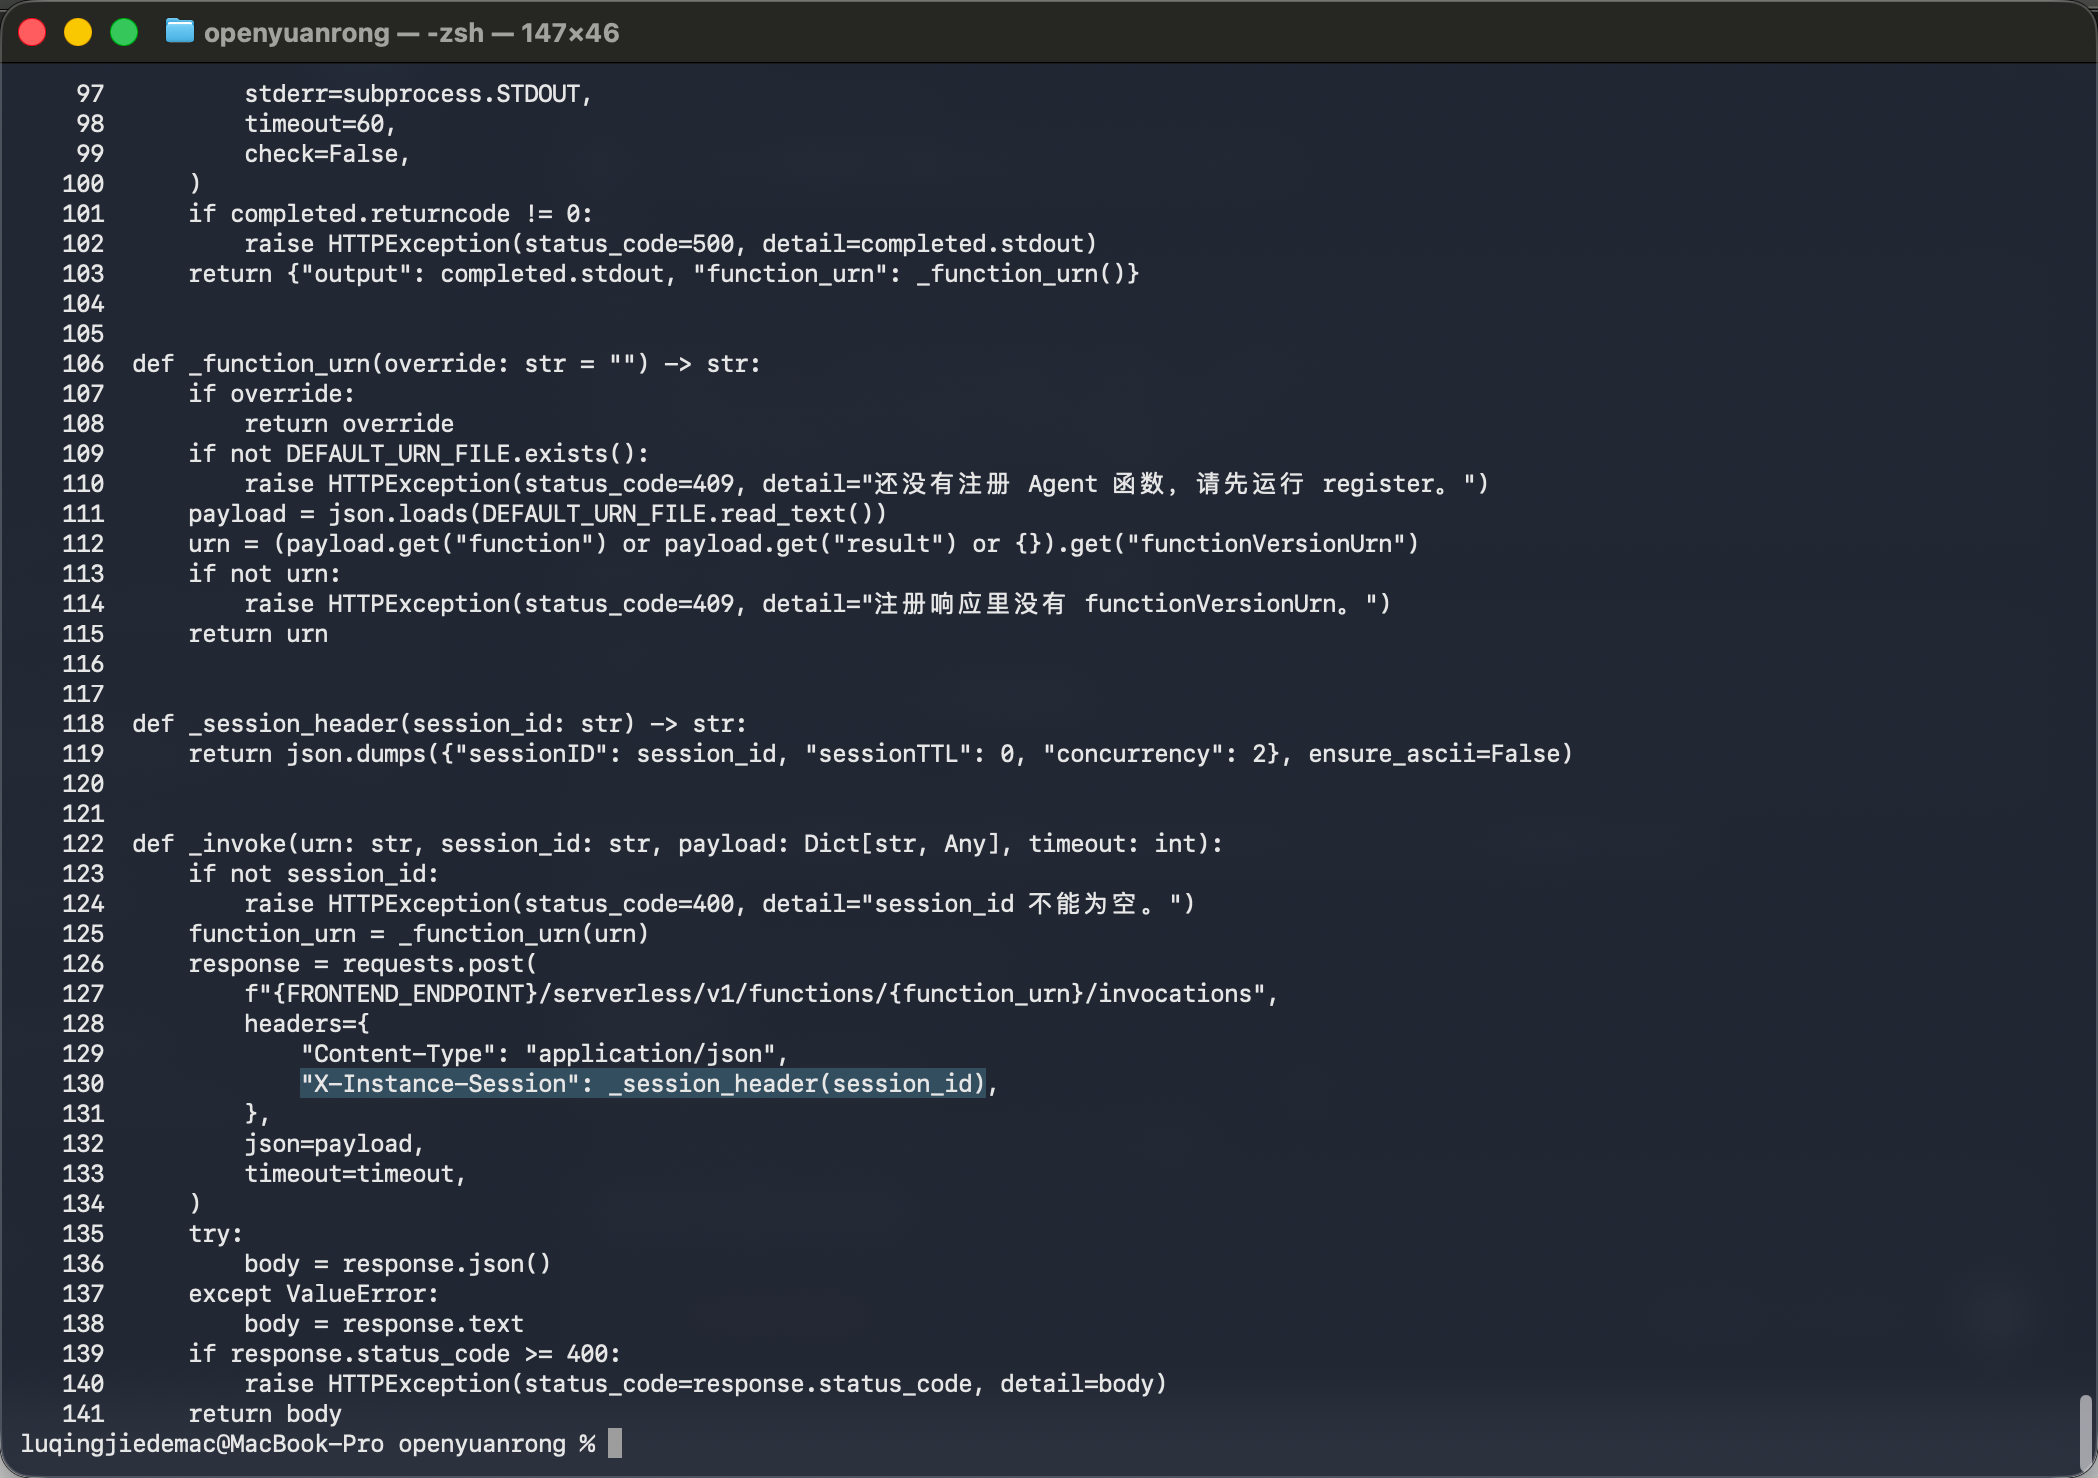
Task: Click the 'status_code=400' raise statement
Action: click(x=720, y=904)
